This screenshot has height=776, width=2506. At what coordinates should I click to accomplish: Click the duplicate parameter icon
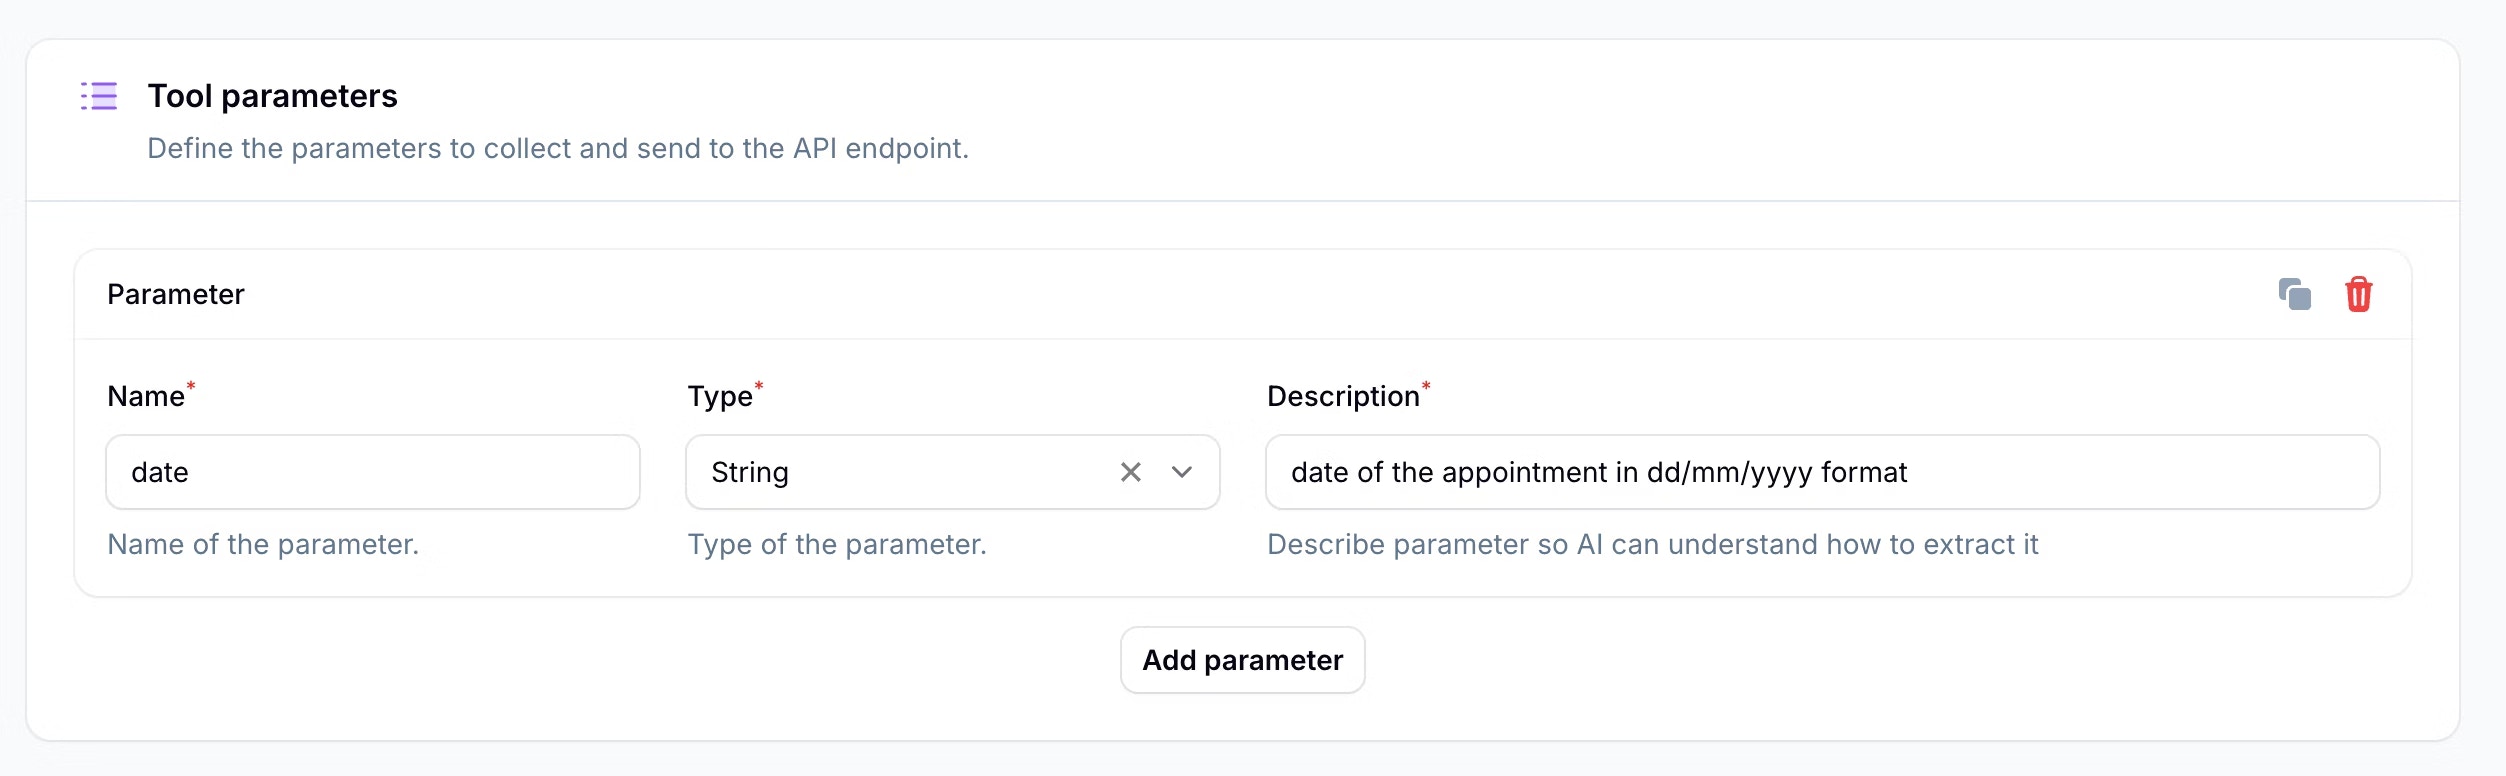[x=2294, y=295]
